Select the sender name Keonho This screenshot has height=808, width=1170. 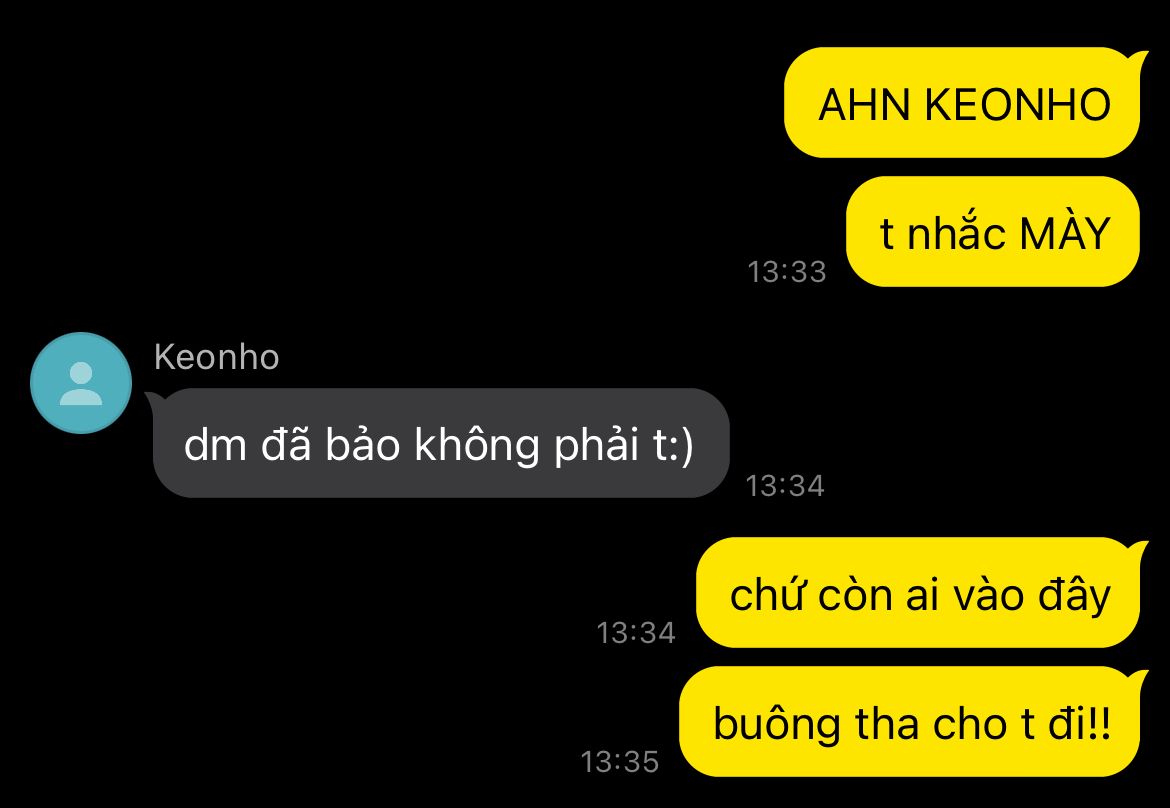pos(216,357)
